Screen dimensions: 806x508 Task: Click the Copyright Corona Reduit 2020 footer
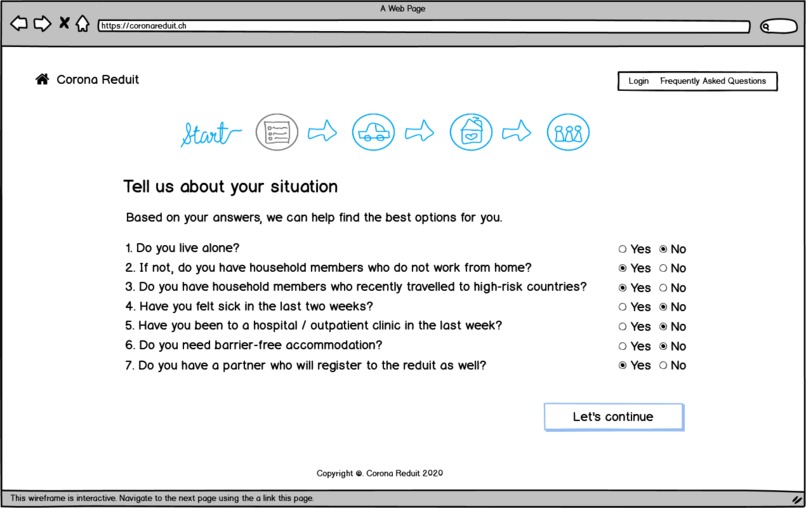(379, 473)
